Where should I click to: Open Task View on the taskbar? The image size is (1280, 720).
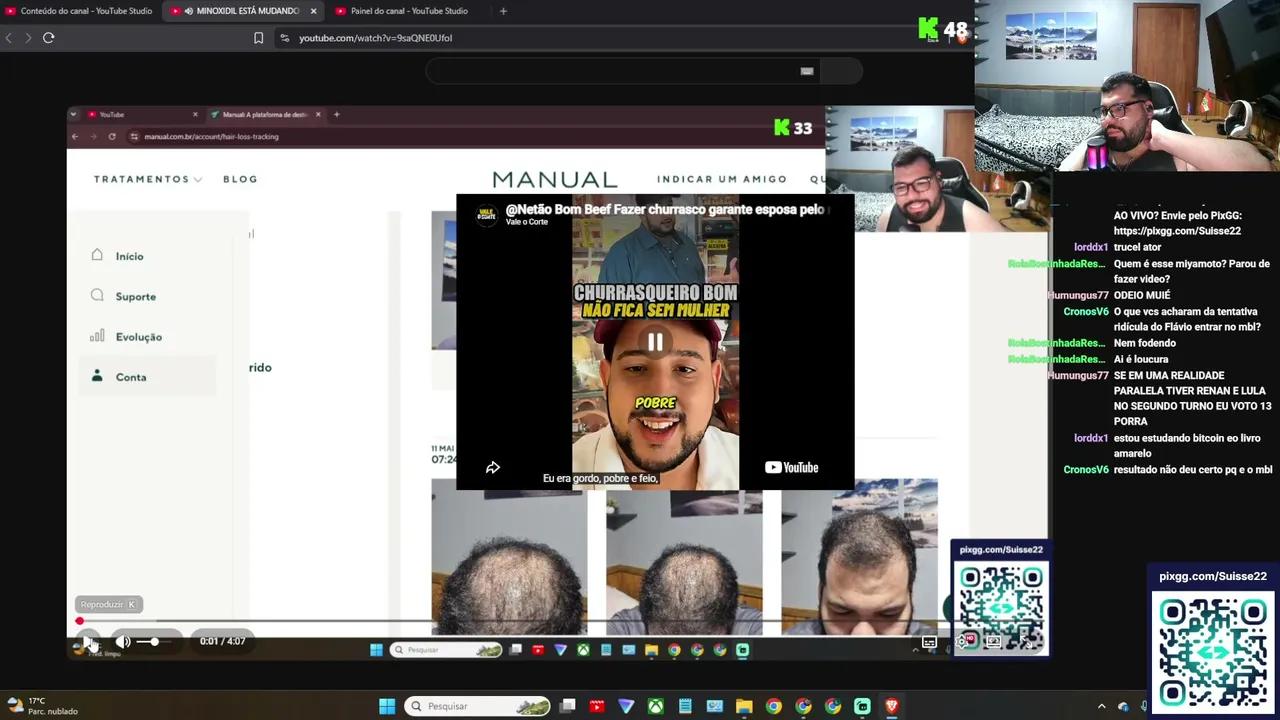click(x=568, y=707)
